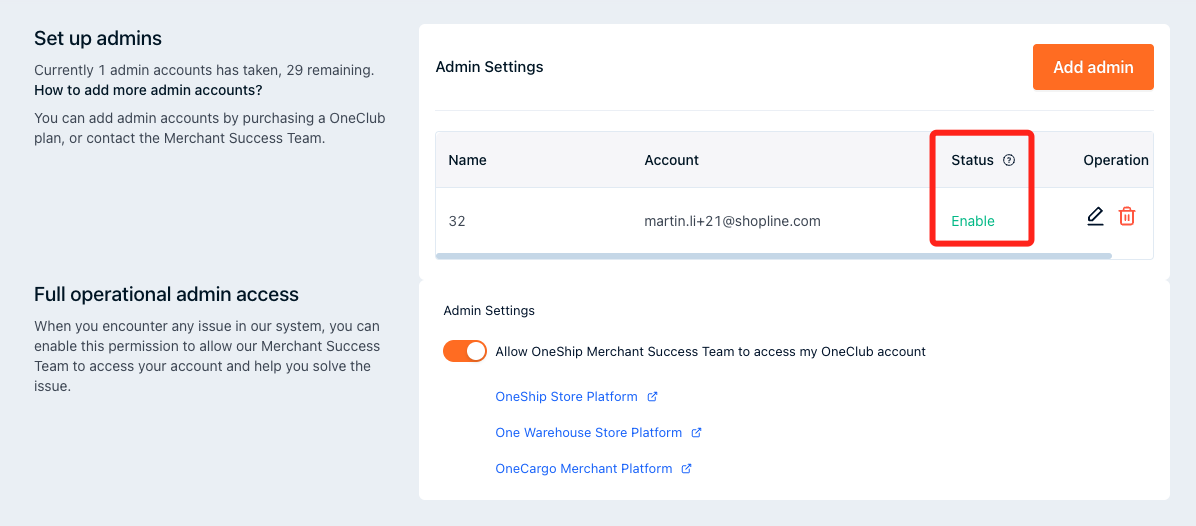Image resolution: width=1196 pixels, height=526 pixels.
Task: Select the martin.li+21@shopline.com account cell
Action: pos(732,221)
